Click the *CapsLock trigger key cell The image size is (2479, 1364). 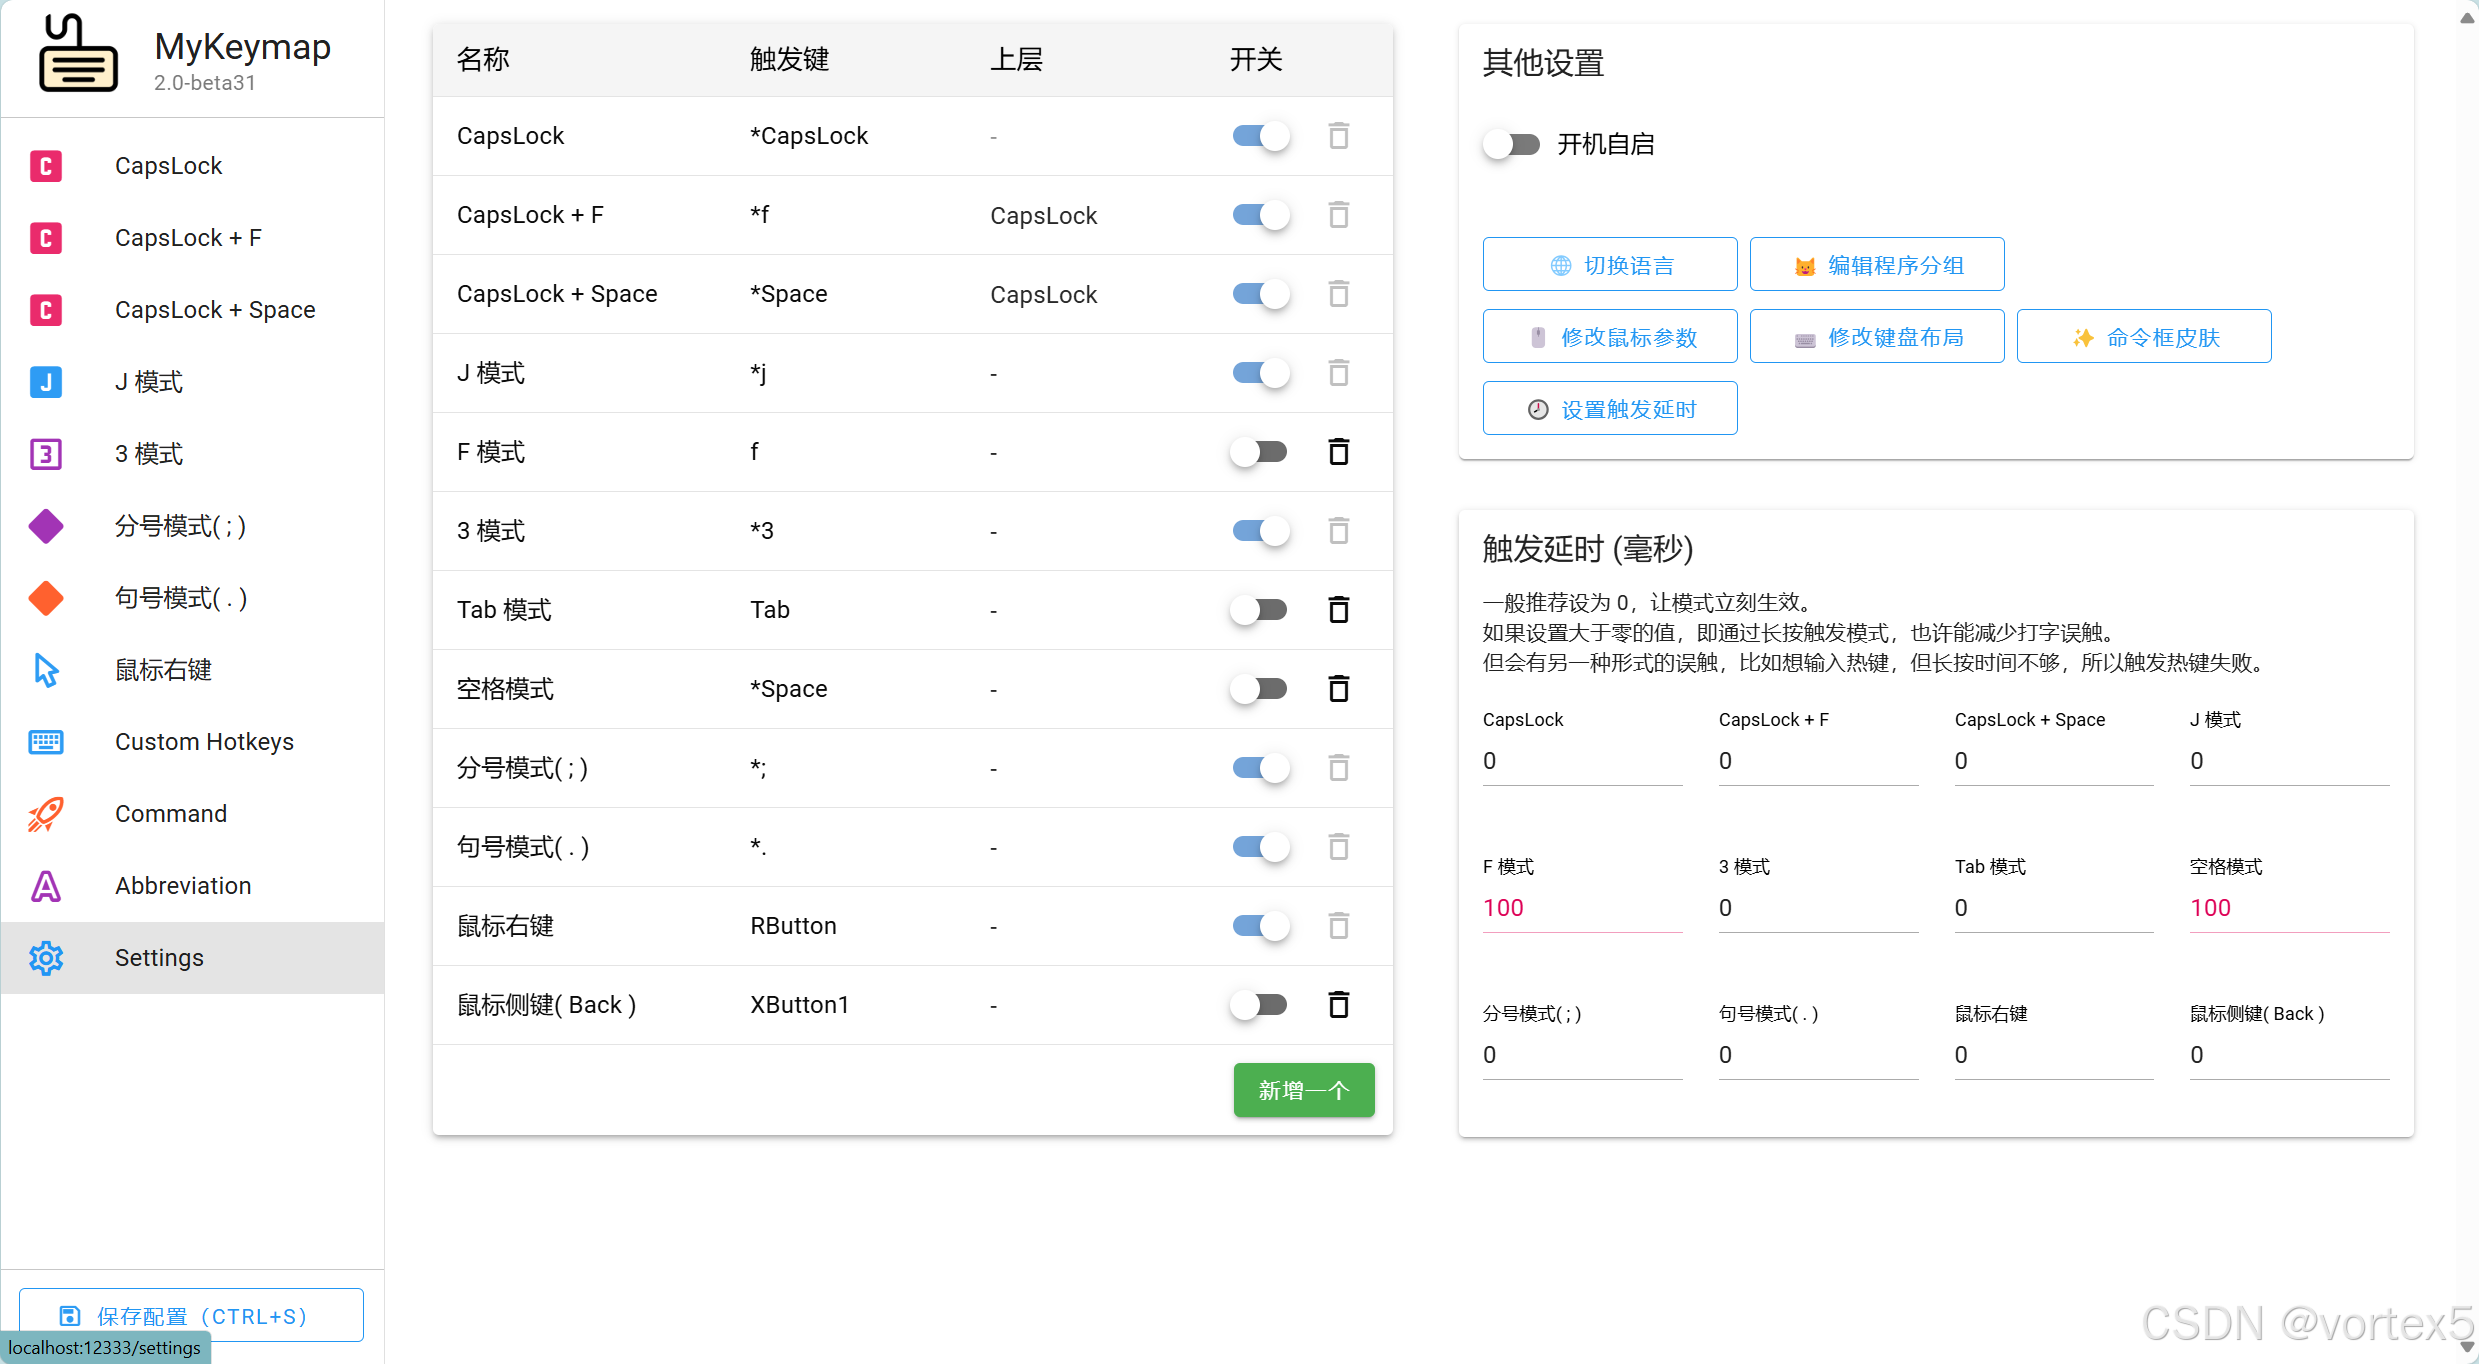tap(809, 136)
